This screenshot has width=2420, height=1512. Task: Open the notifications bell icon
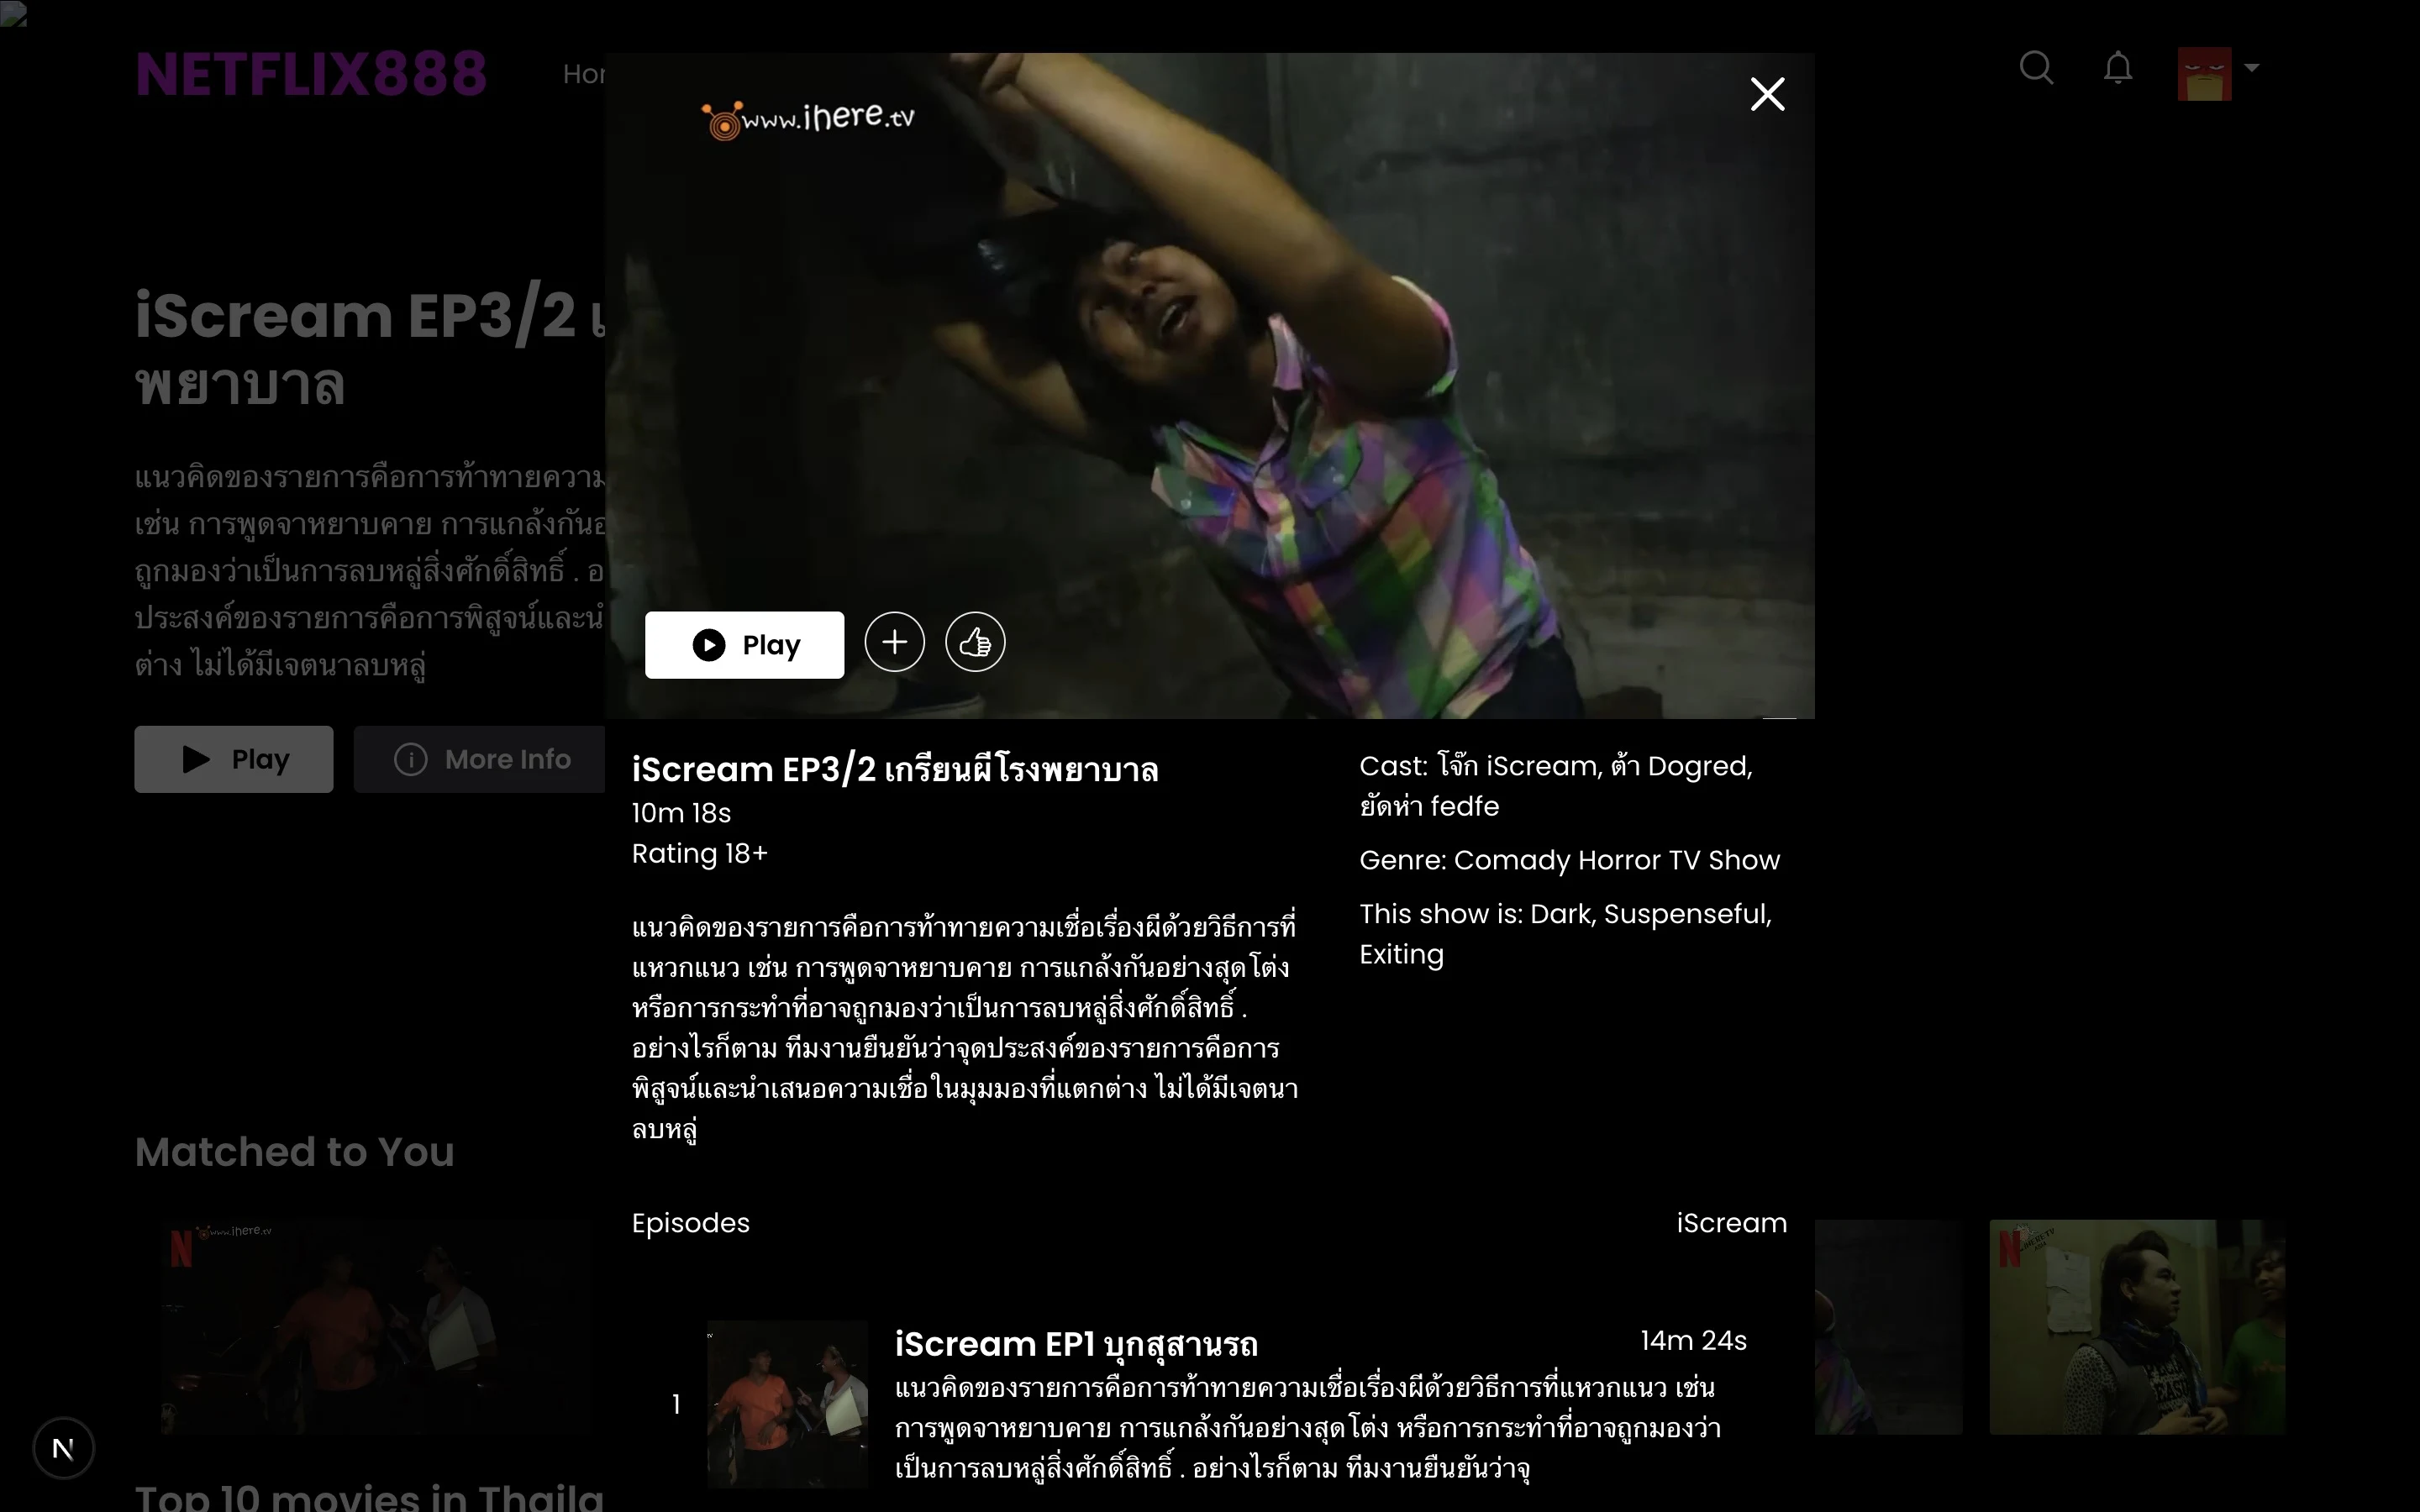2117,68
